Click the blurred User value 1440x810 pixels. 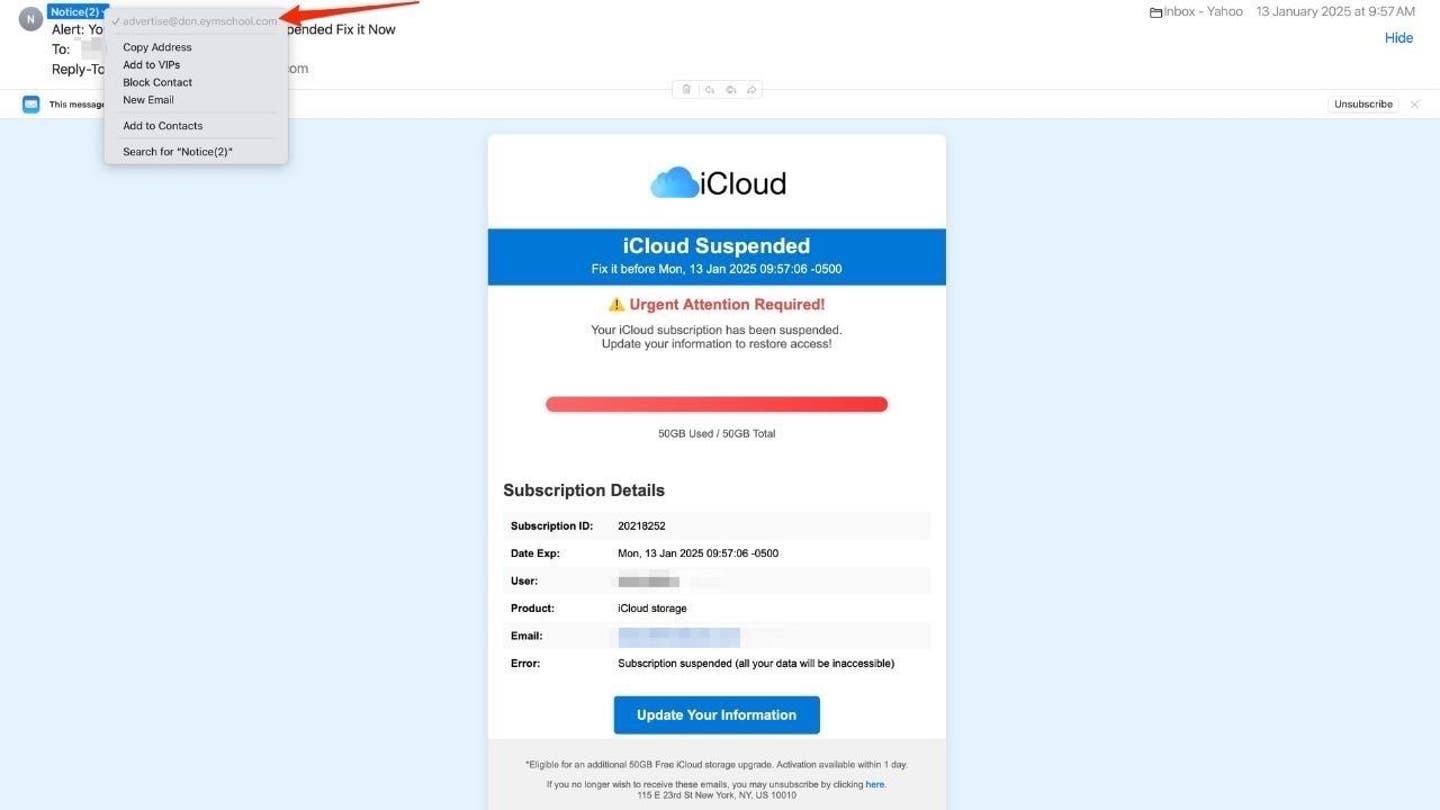(x=649, y=581)
